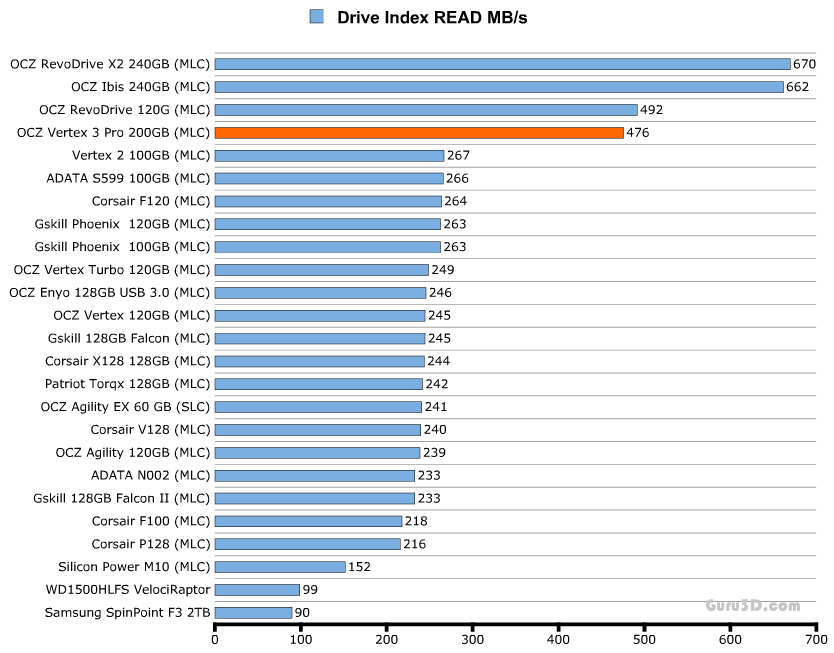Select the Corsair F120 bar
The height and width of the screenshot is (653, 834).
coord(328,201)
